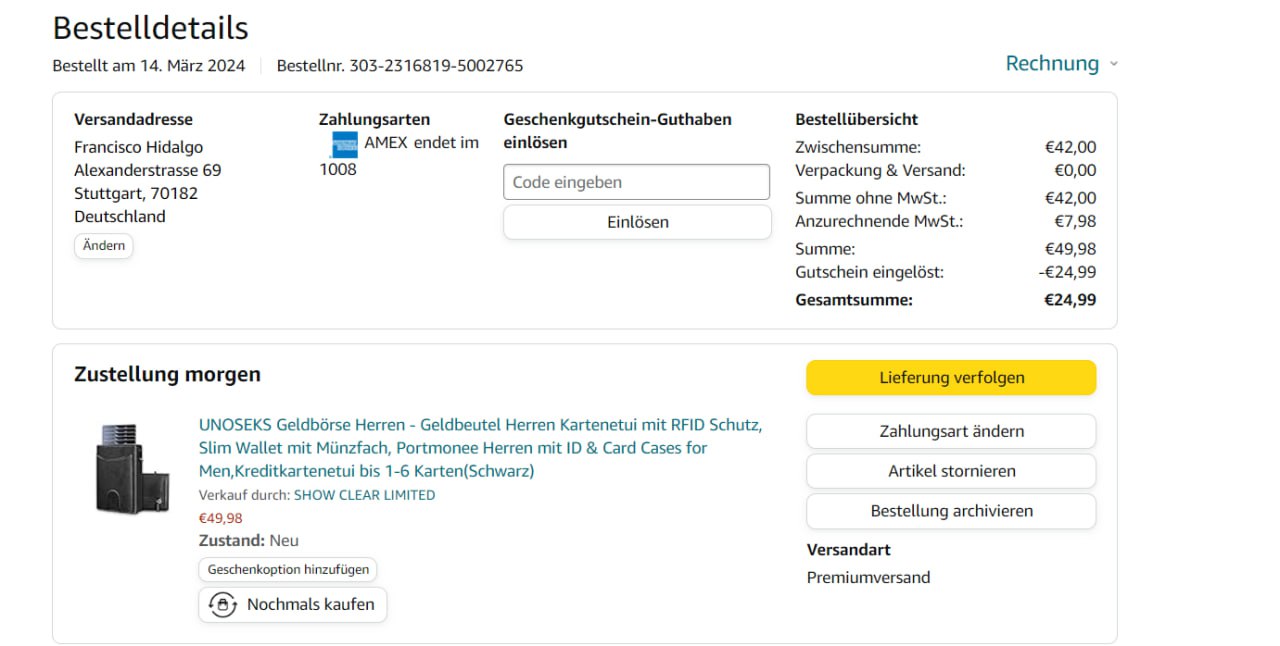This screenshot has height=646, width=1280.
Task: Click the Zahlungsart ändern button
Action: pos(951,431)
